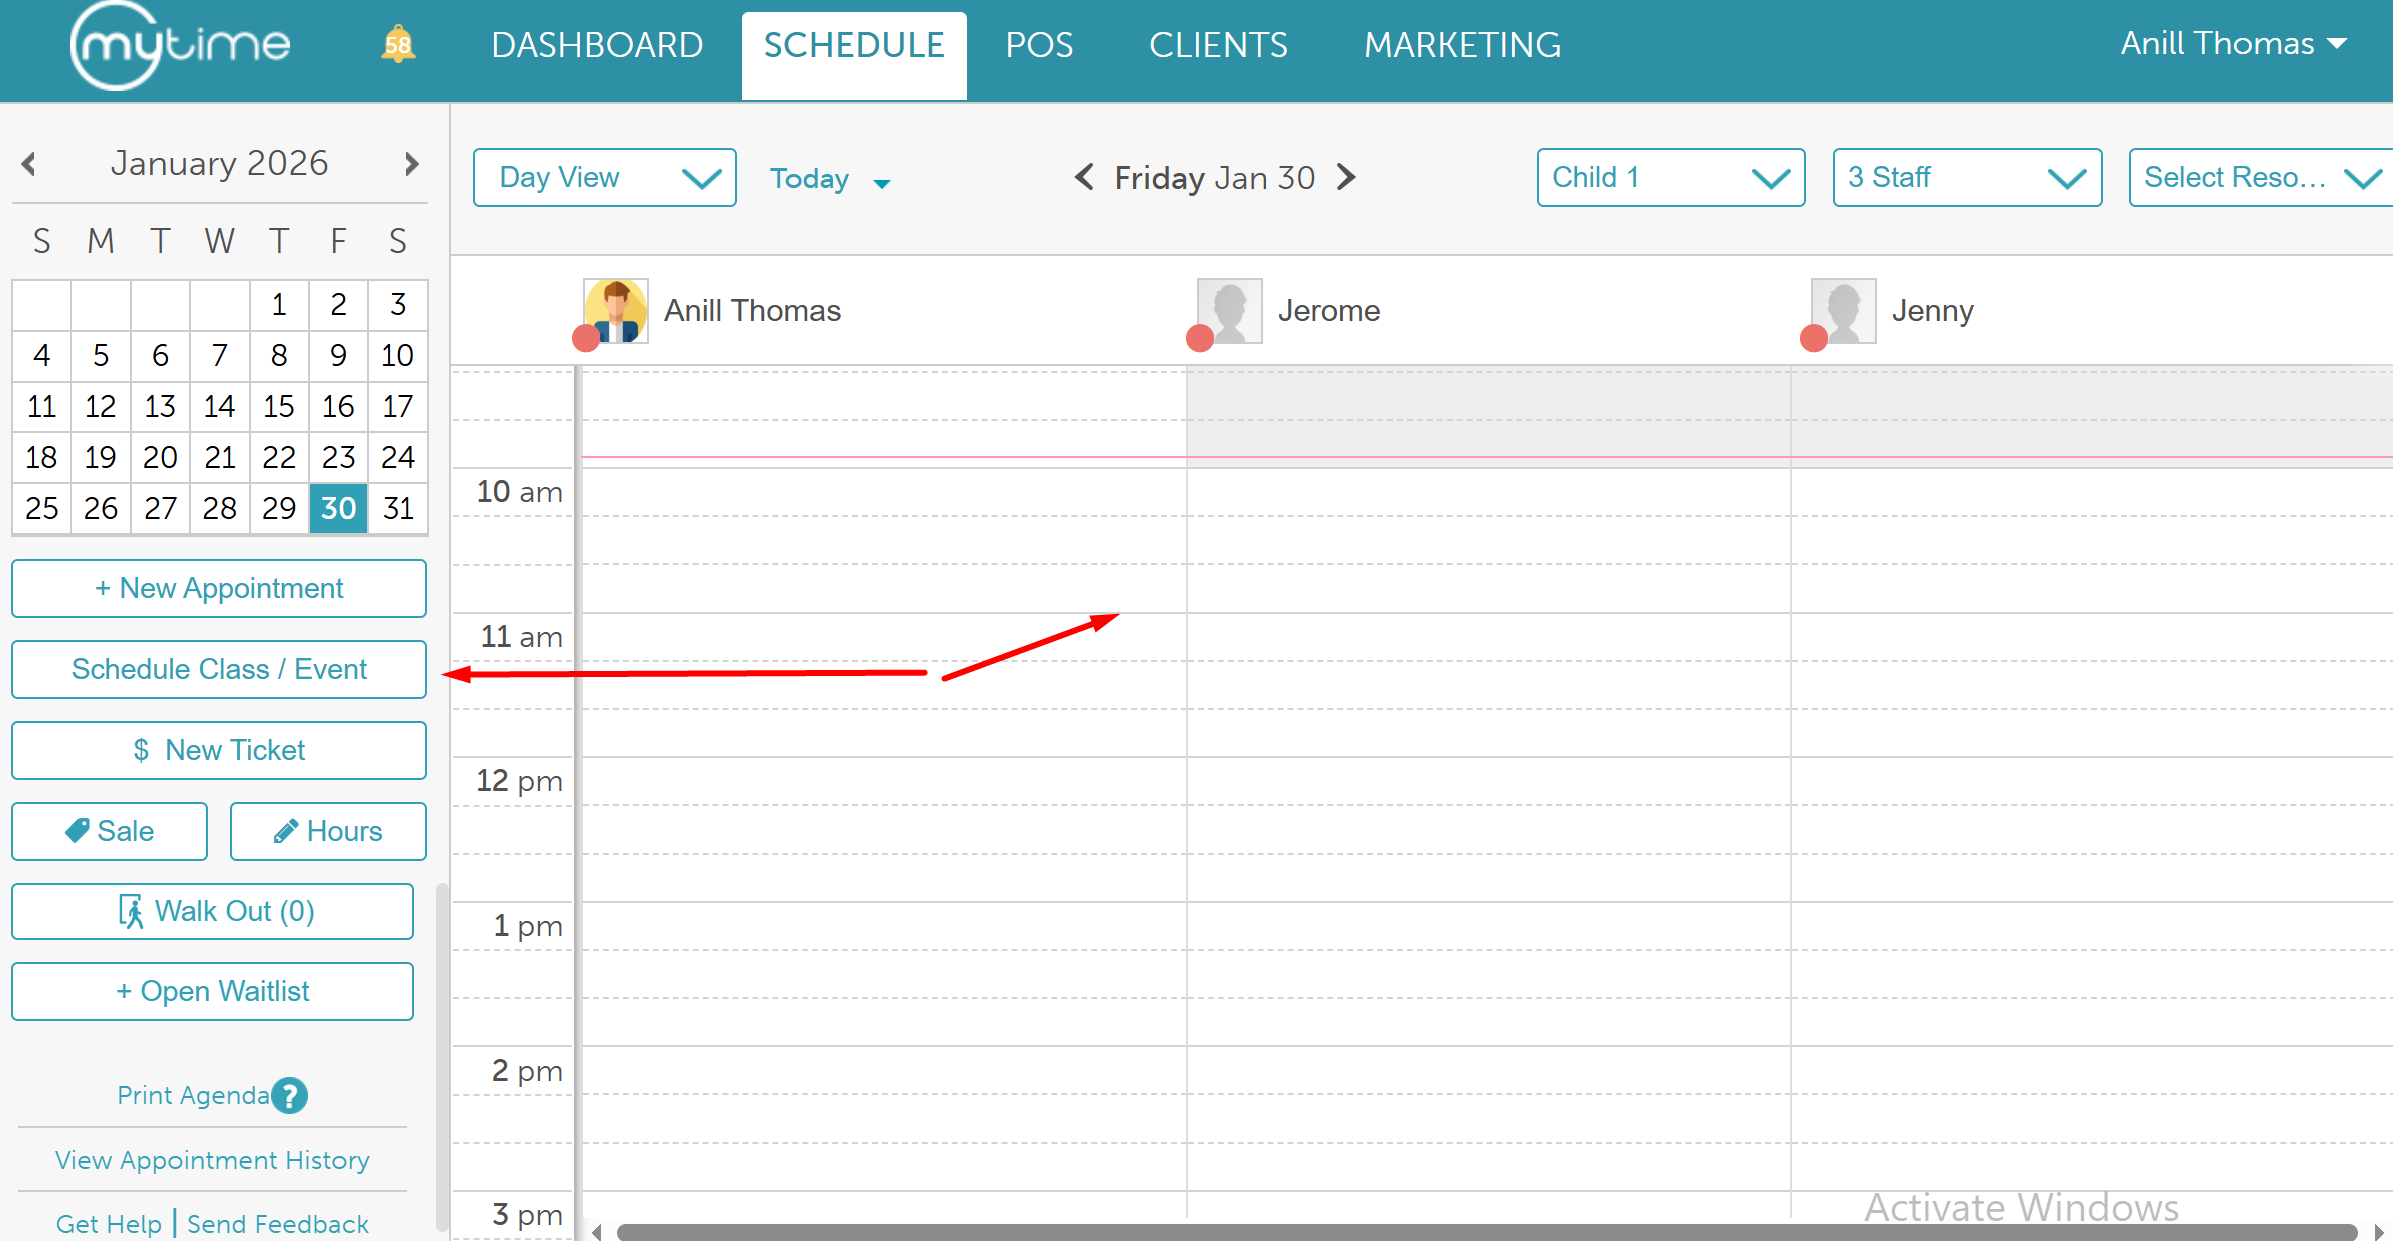Image resolution: width=2393 pixels, height=1241 pixels.
Task: Open the CLIENTS tab
Action: click(x=1217, y=45)
